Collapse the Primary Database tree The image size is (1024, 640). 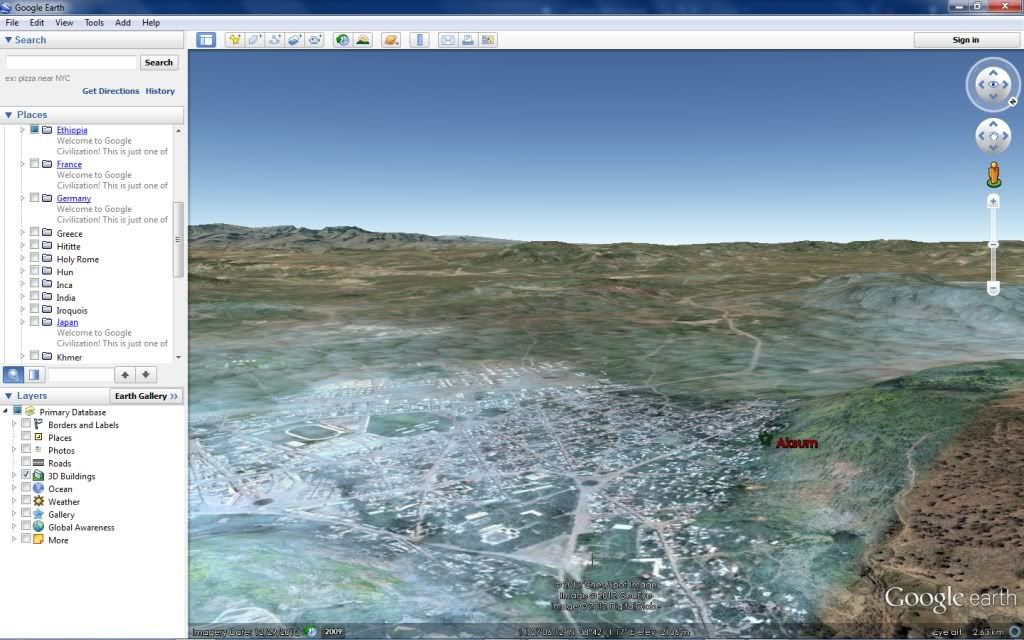(6, 411)
